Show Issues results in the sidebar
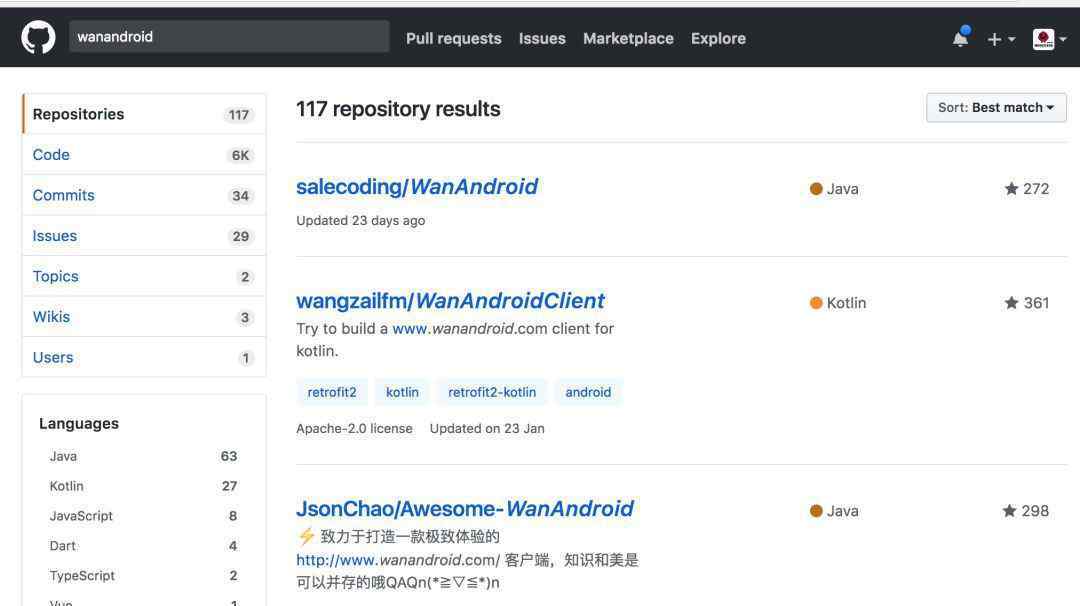 click(x=144, y=236)
